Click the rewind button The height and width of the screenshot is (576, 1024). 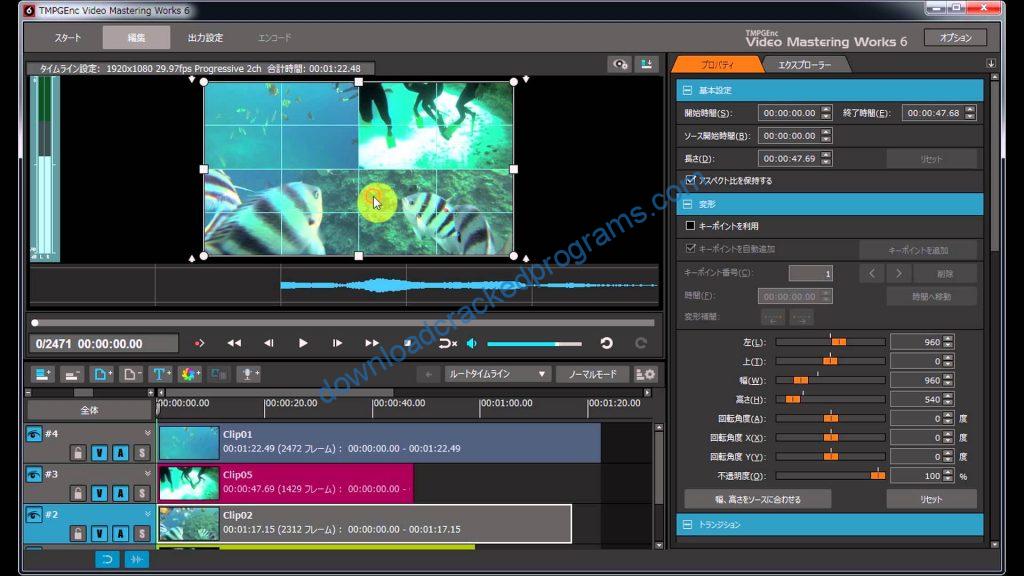pos(234,343)
